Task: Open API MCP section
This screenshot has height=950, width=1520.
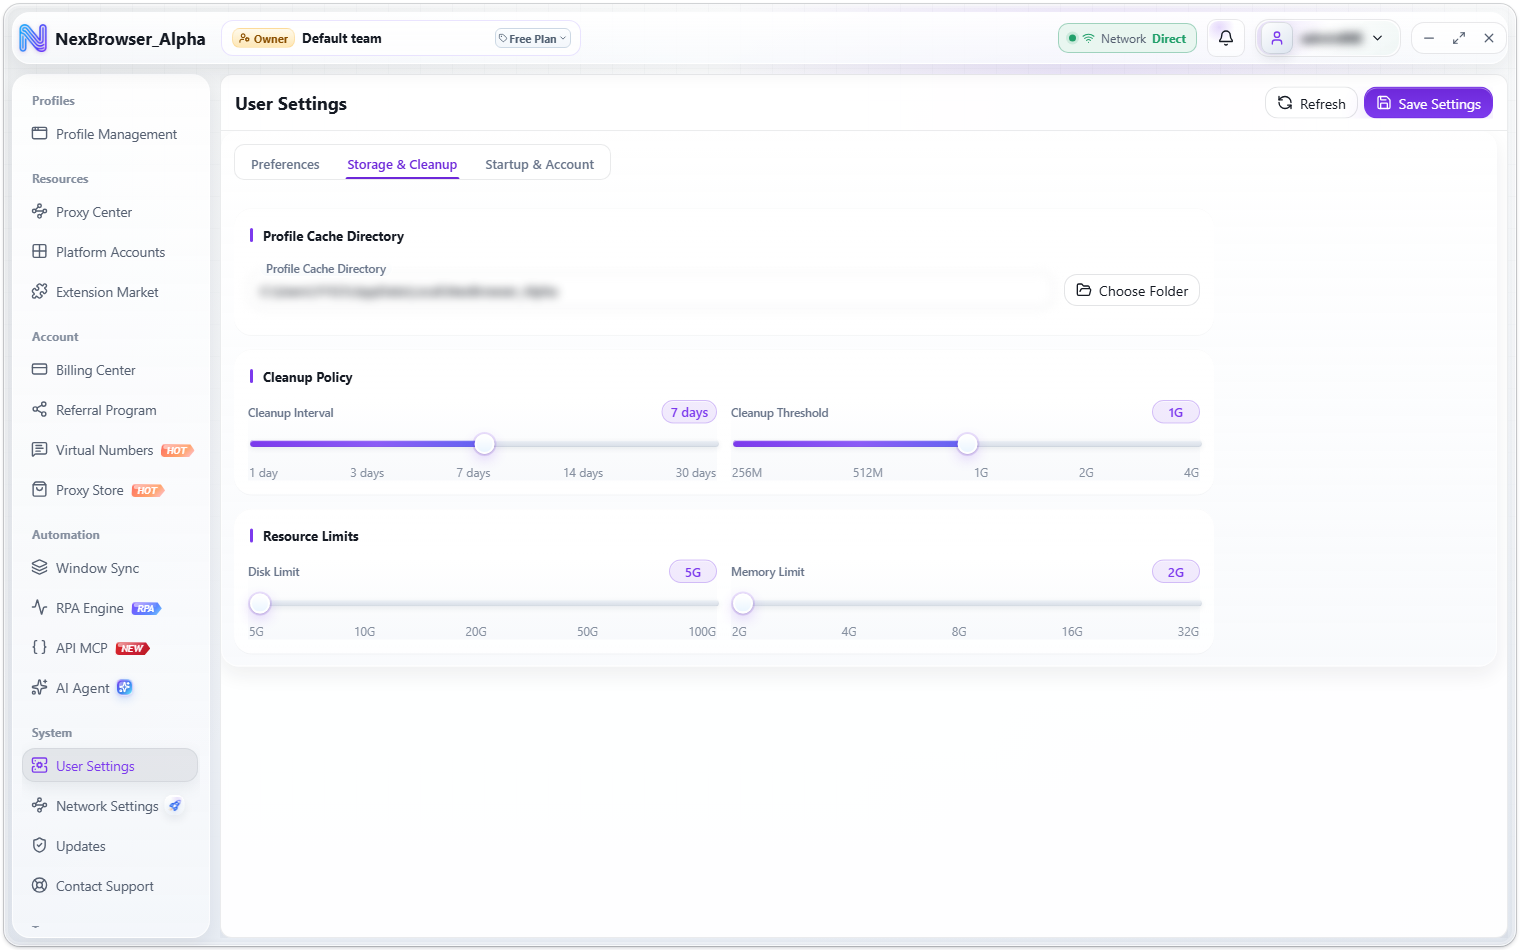Action: tap(110, 648)
